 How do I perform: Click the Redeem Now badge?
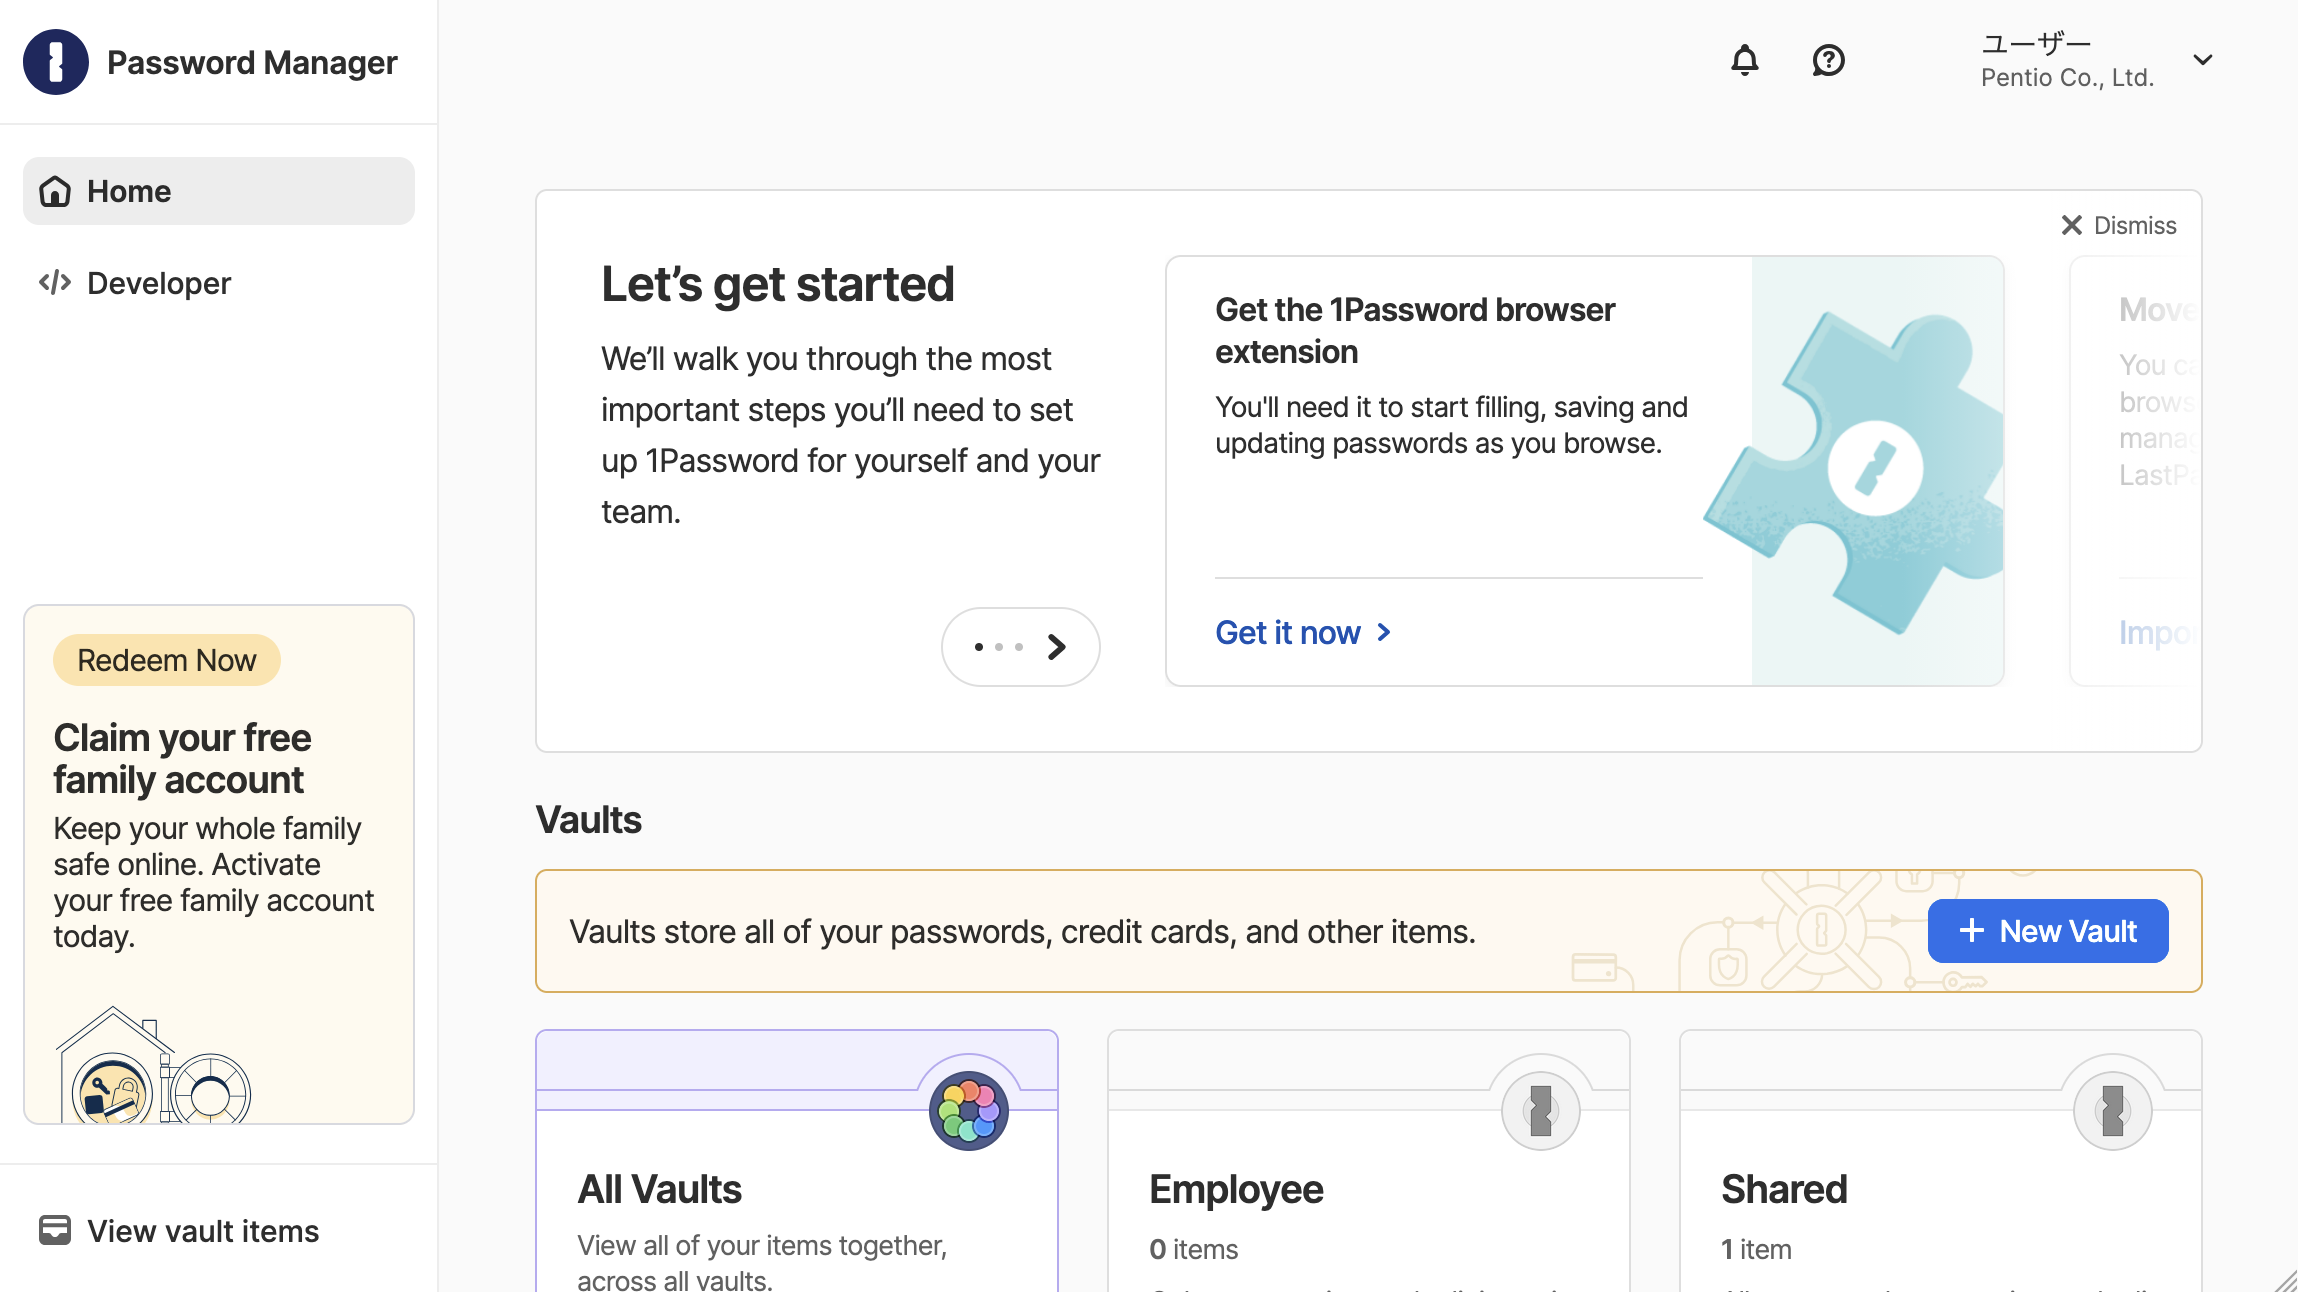click(x=167, y=660)
